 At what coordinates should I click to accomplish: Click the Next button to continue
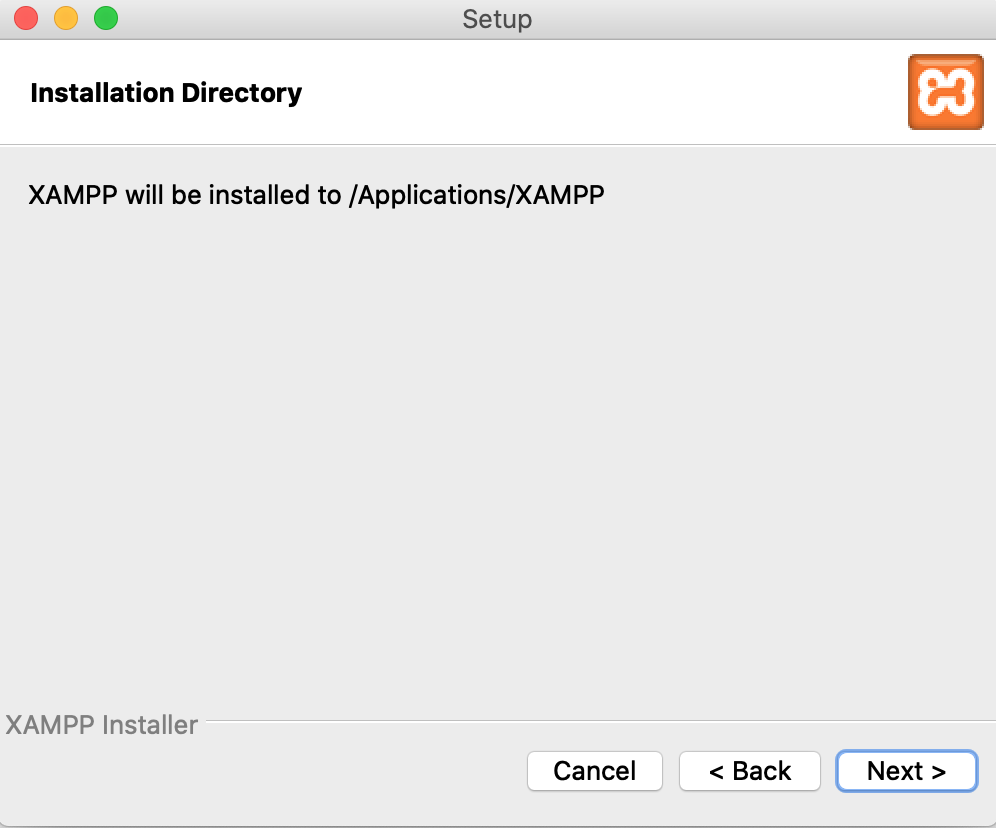(x=906, y=771)
